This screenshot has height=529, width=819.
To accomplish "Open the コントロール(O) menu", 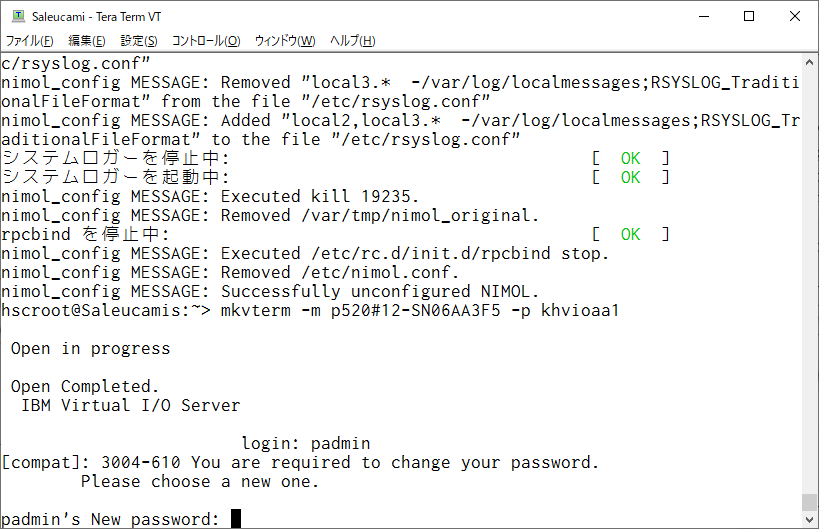I will (x=206, y=41).
